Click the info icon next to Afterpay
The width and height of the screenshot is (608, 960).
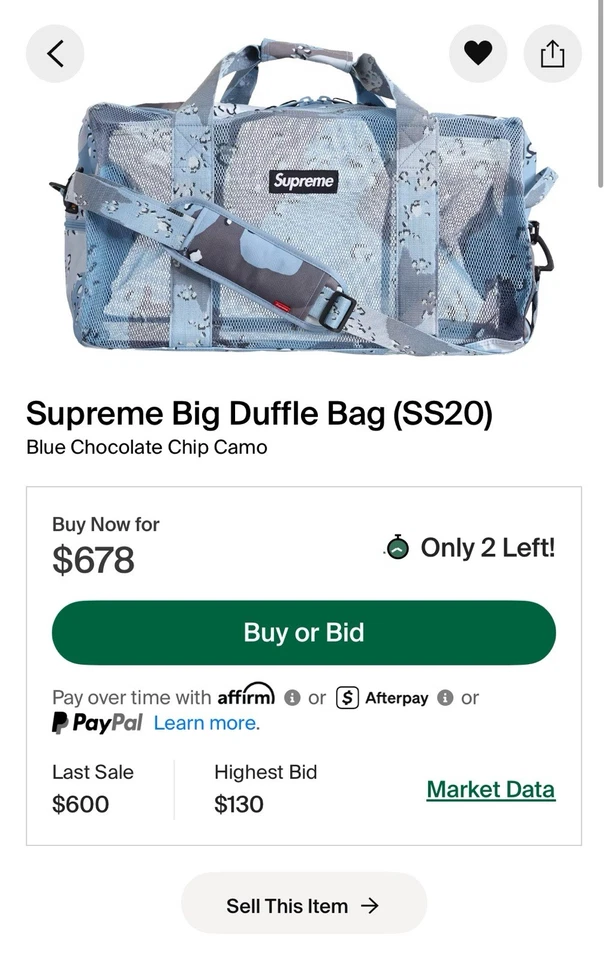(x=444, y=697)
